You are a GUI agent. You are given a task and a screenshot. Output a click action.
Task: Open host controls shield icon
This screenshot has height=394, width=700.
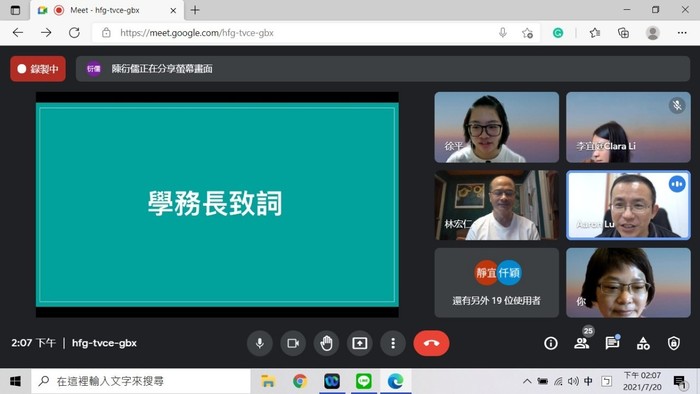pos(674,343)
